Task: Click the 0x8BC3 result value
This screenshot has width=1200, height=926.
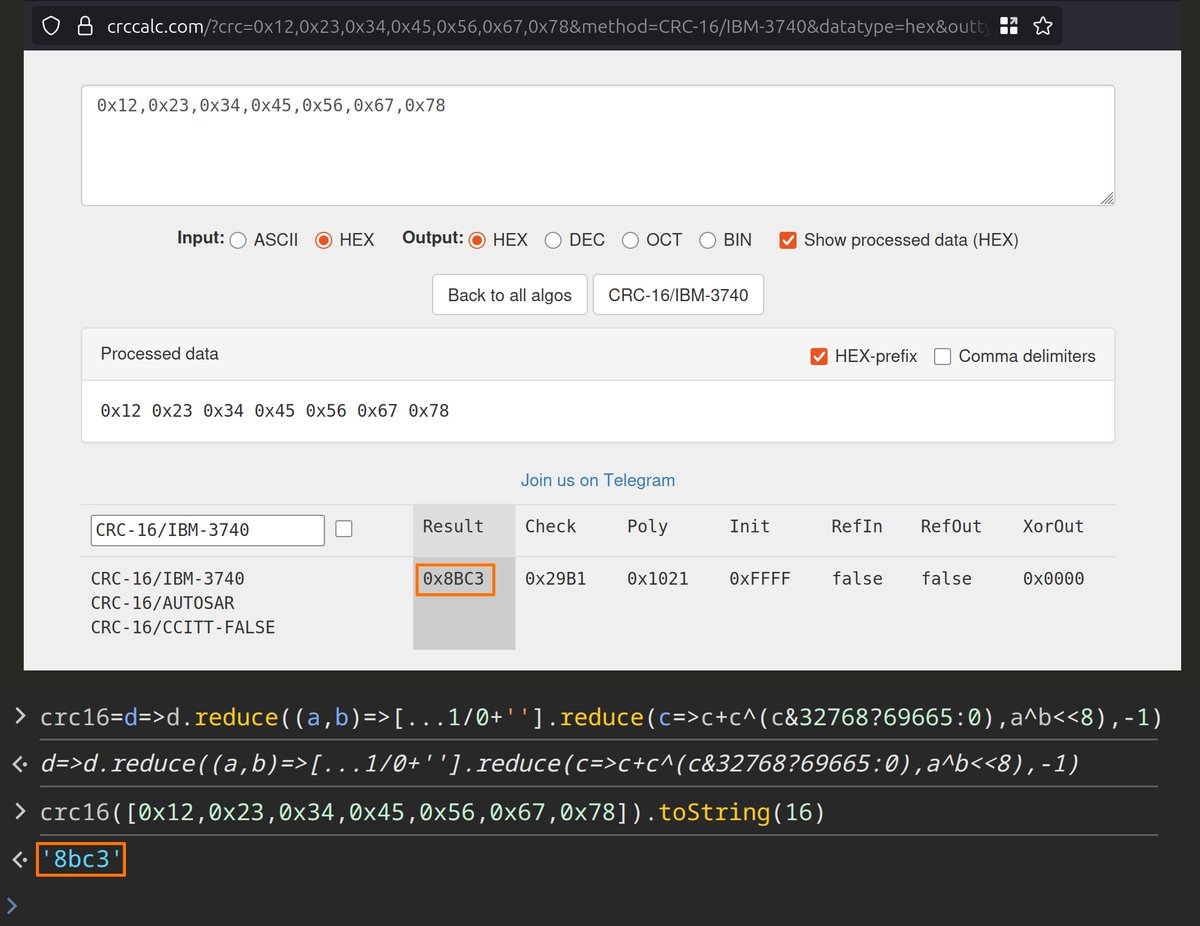Action: (454, 579)
